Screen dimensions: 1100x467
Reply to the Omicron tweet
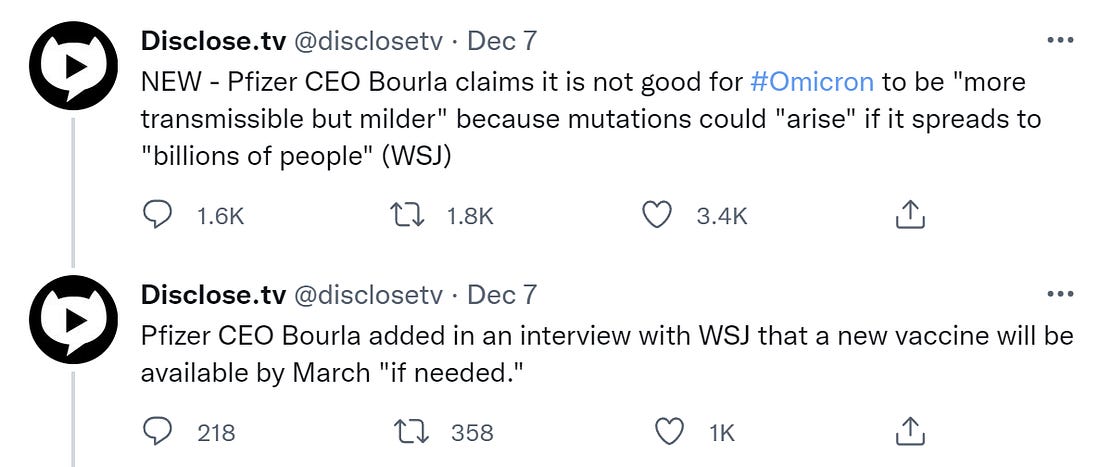click(x=158, y=215)
